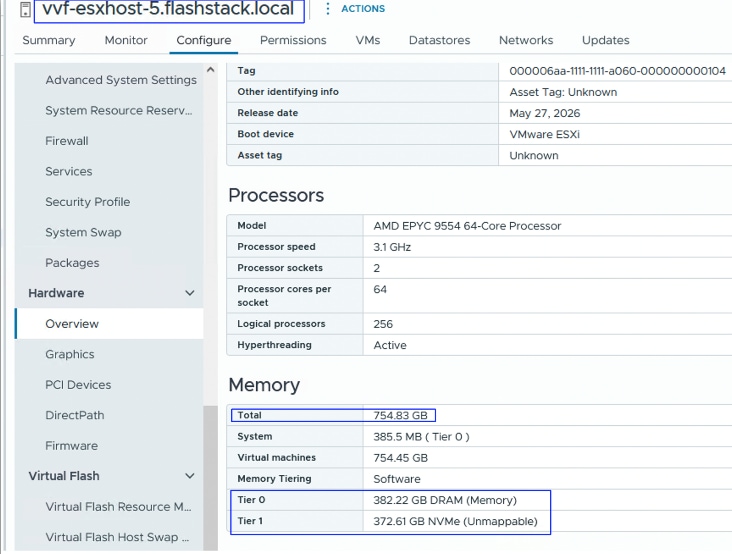The height and width of the screenshot is (554, 732).
Task: Select Firewall in the sidebar
Action: coord(67,141)
